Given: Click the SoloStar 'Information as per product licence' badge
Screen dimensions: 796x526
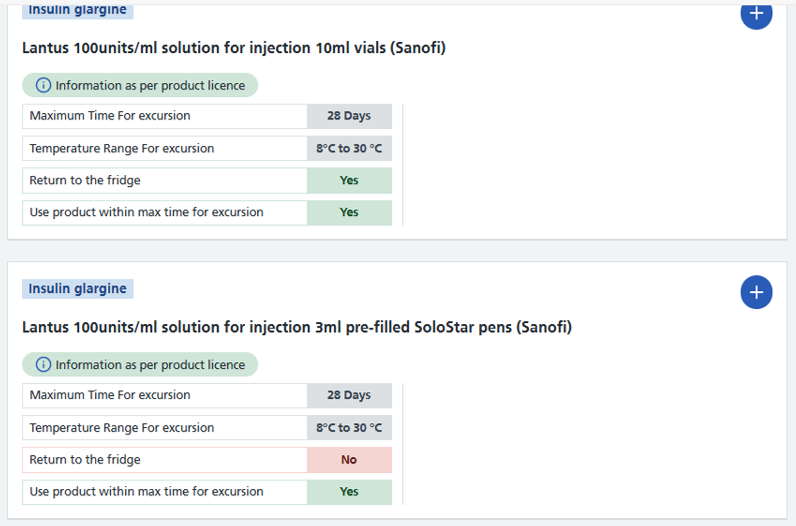Looking at the screenshot, I should pos(140,365).
